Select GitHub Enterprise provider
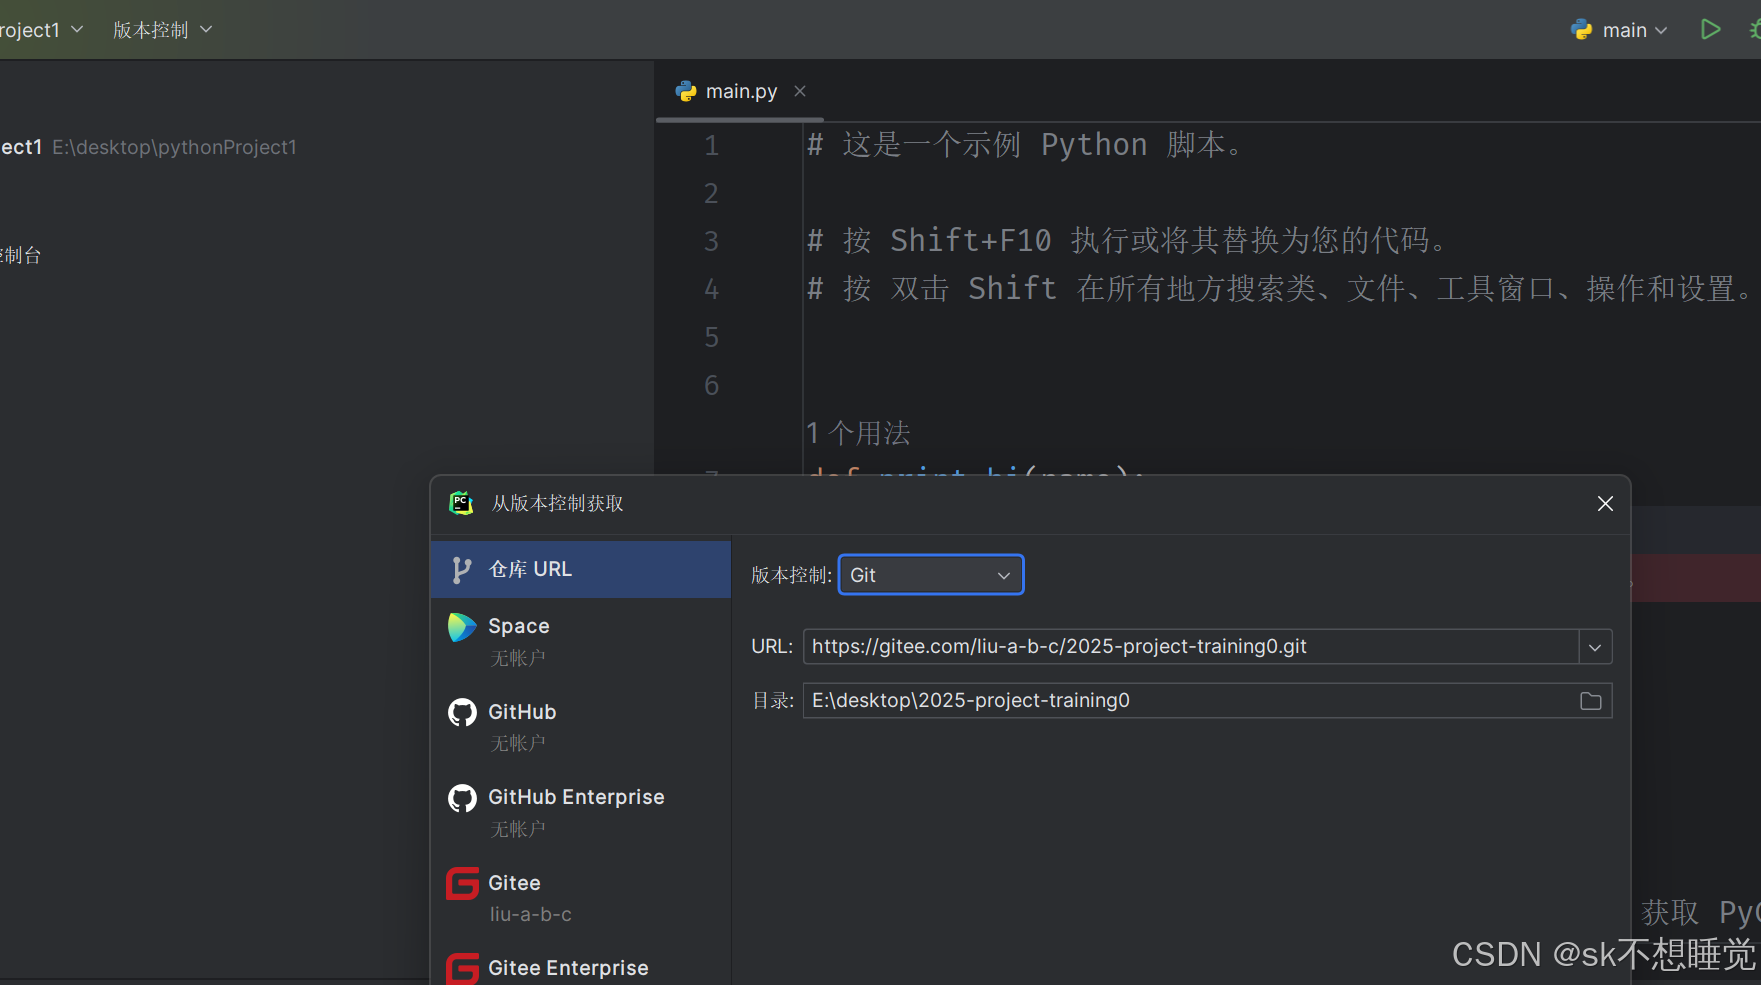 (x=581, y=811)
